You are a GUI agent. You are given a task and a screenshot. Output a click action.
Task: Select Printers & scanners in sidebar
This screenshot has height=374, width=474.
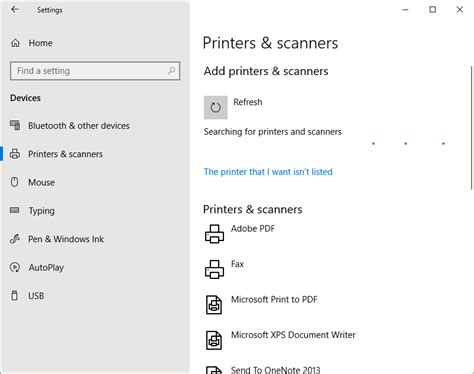pos(65,154)
